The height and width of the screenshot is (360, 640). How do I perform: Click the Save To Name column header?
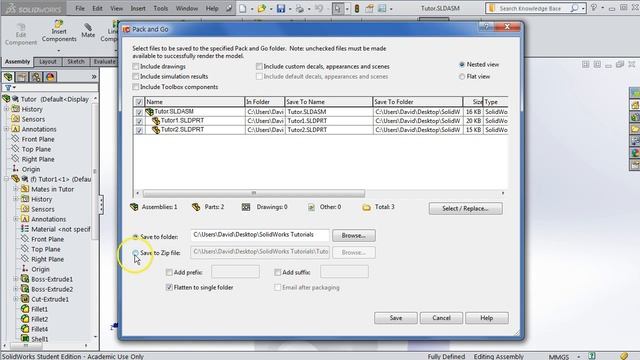[x=328, y=102]
